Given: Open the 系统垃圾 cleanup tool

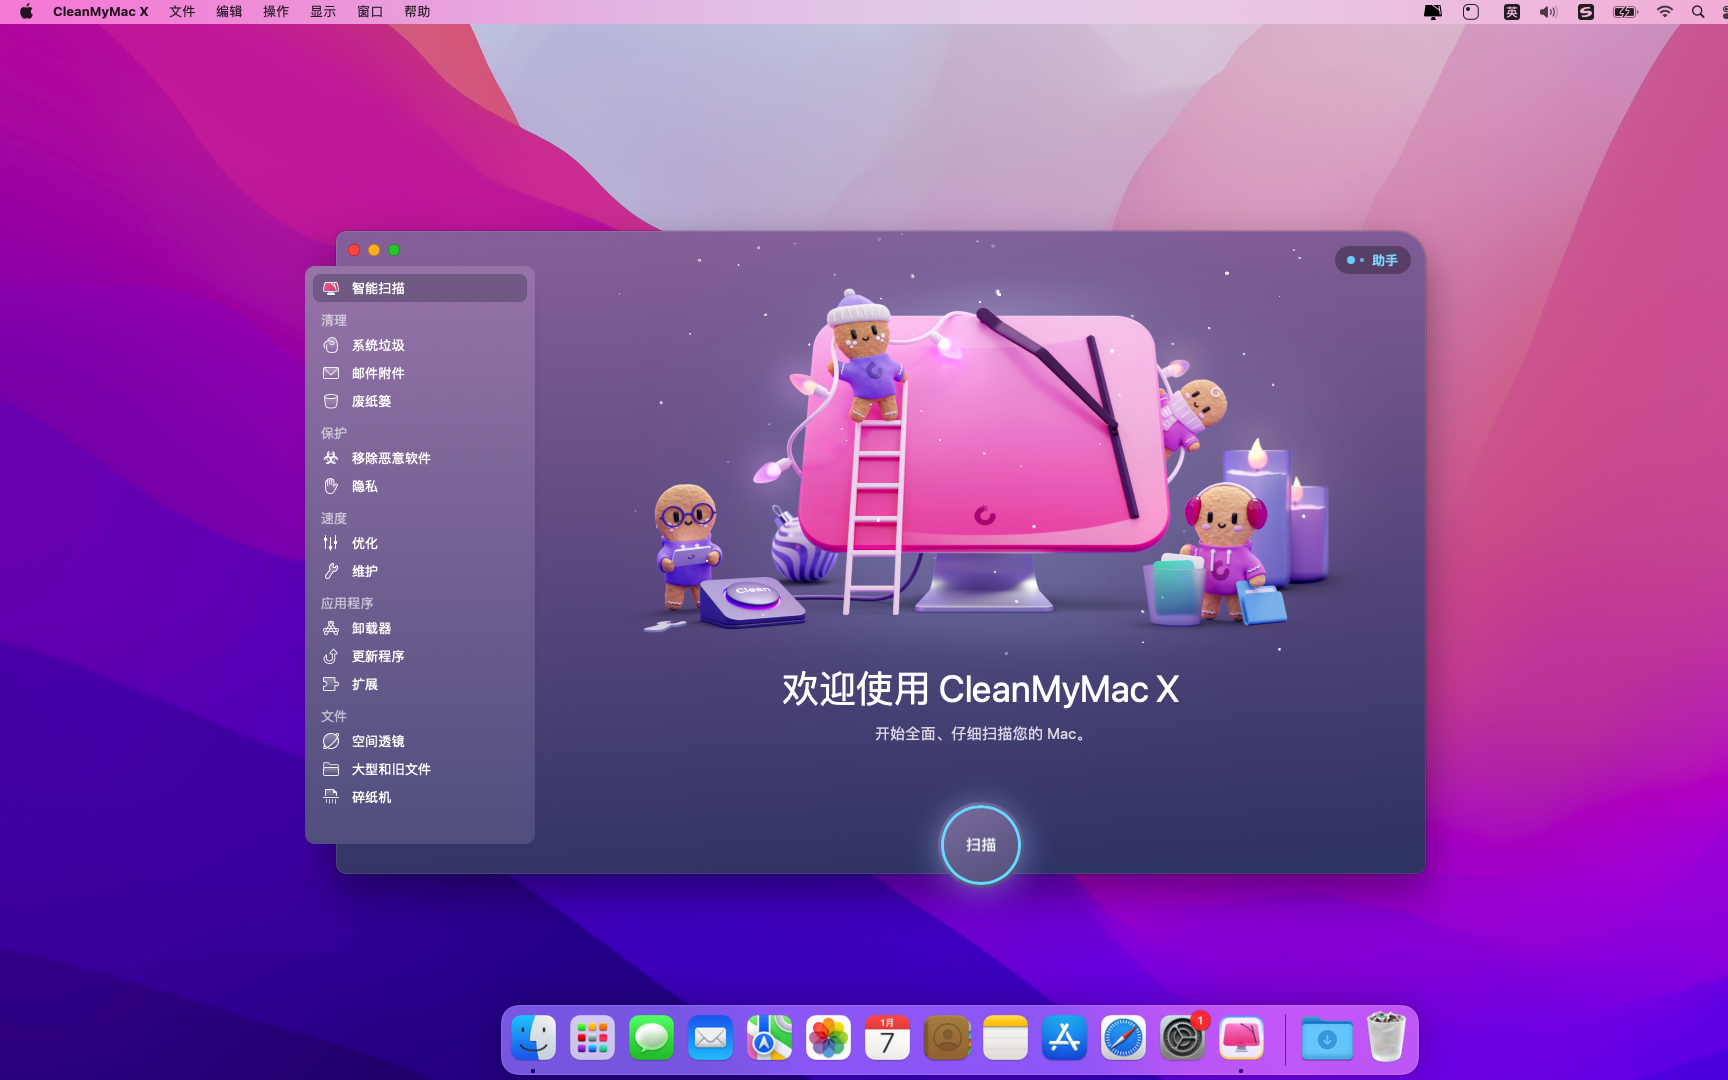Looking at the screenshot, I should click(374, 345).
